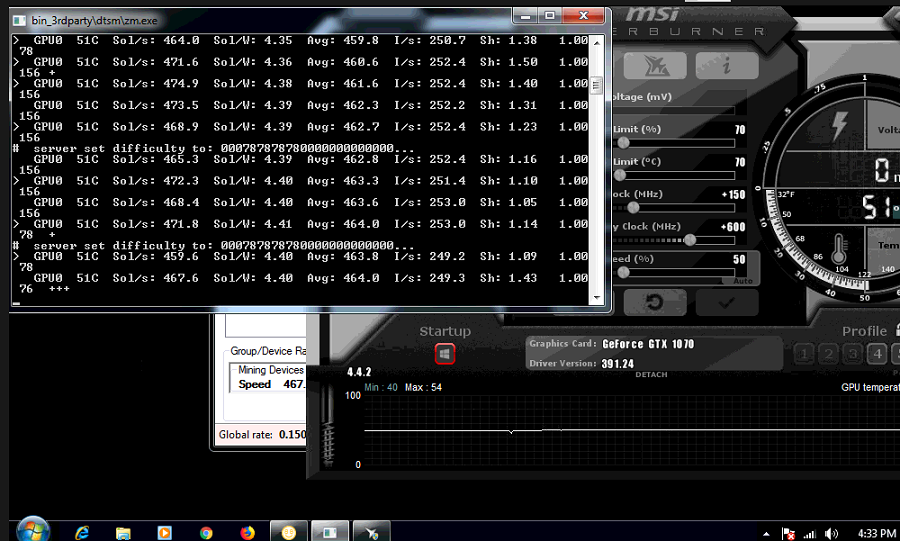Open volume speaker tray icon
900x541 pixels.
tap(831, 534)
